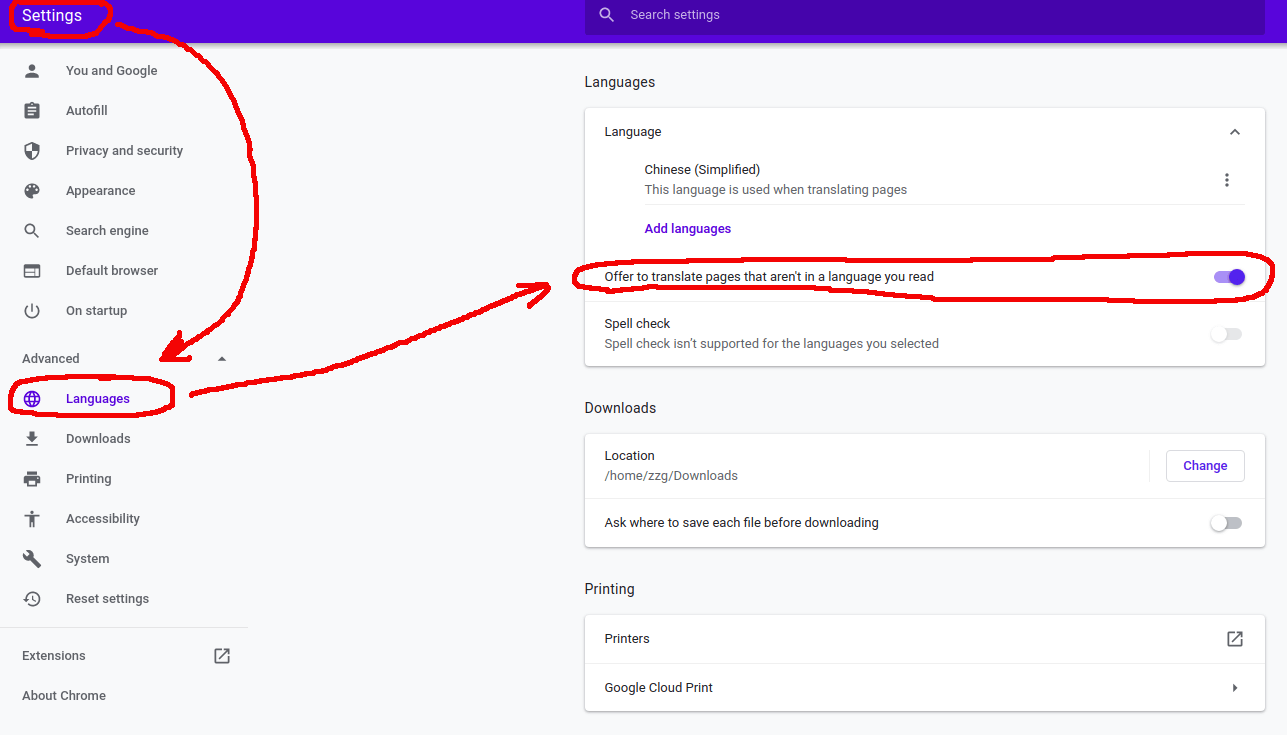Screen dimensions: 1287x735
Task: Select the You and Google profile icon
Action: click(32, 70)
